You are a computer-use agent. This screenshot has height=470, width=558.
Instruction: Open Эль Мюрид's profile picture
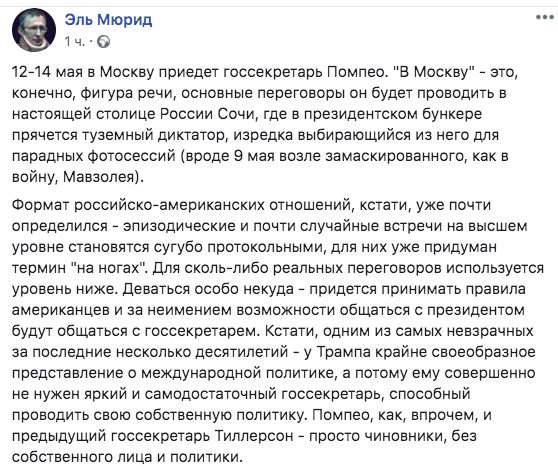click(x=34, y=30)
